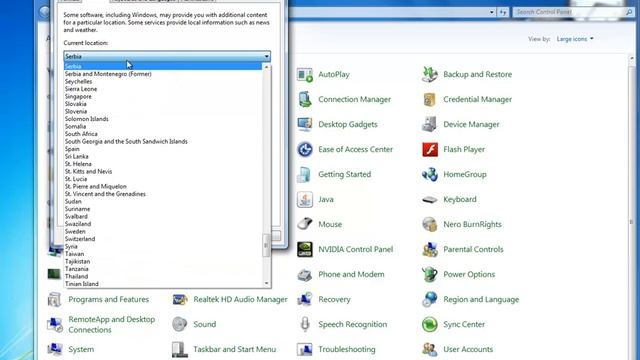Select the highlighted Serbia list entry
Viewport: 640px width, 360px height.
point(163,66)
